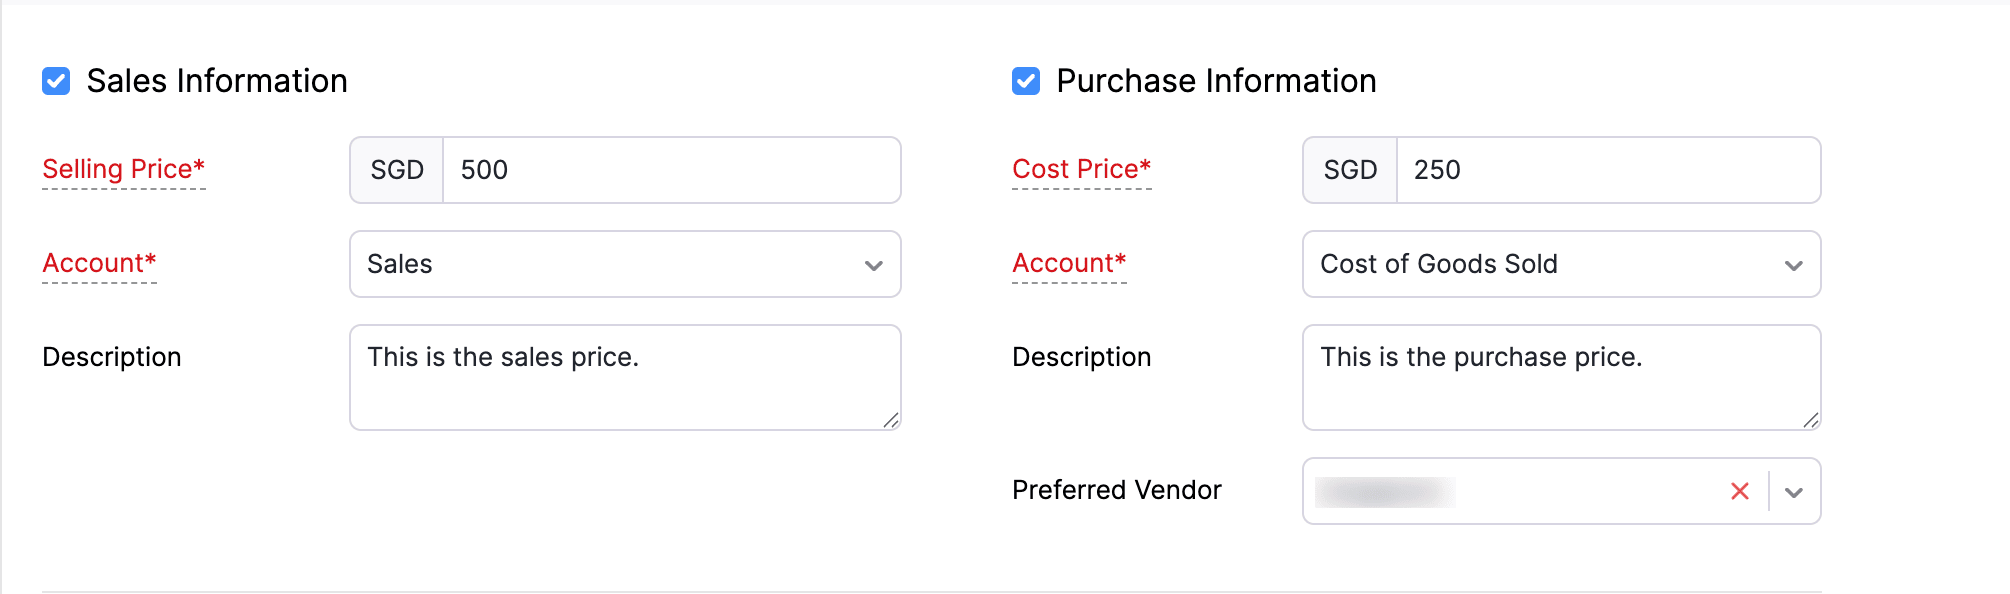Click the Selling Price field label
This screenshot has width=2010, height=594.
(122, 169)
